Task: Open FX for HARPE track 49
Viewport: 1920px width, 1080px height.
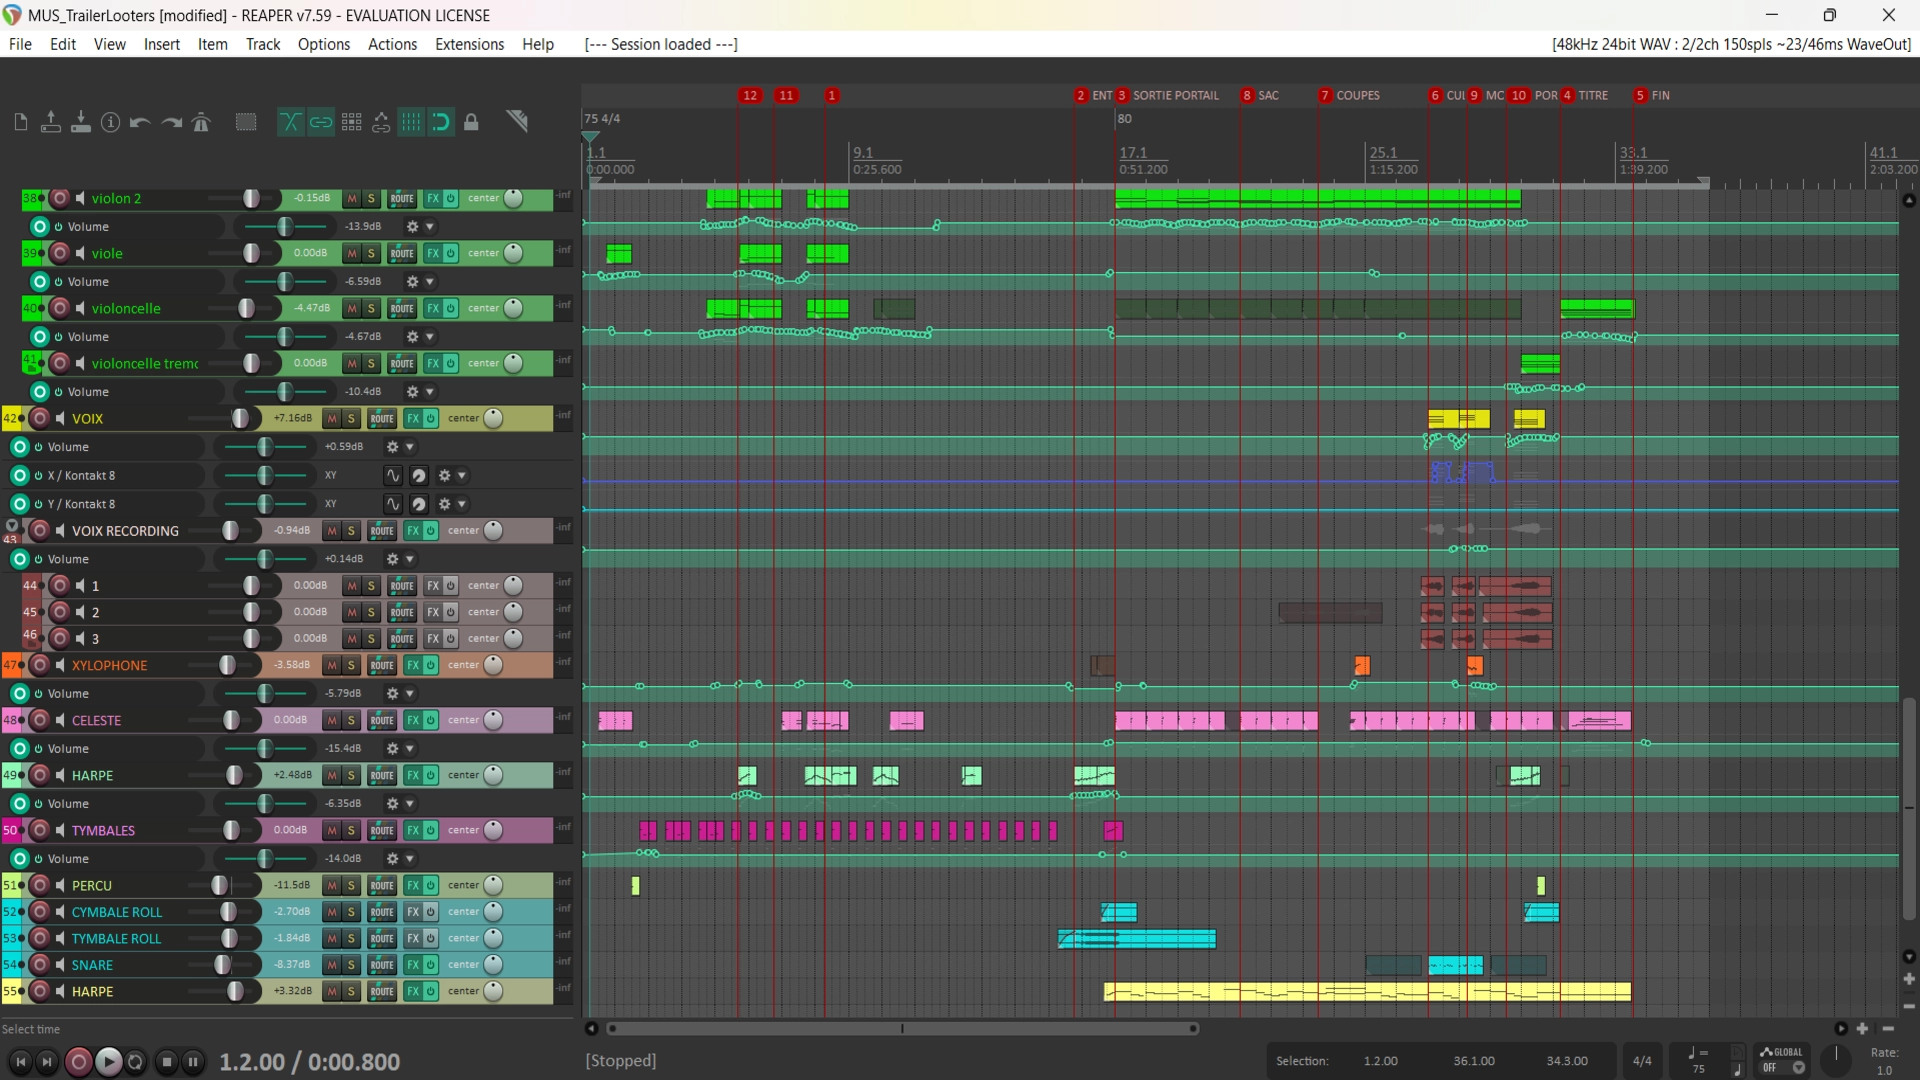Action: [x=412, y=776]
